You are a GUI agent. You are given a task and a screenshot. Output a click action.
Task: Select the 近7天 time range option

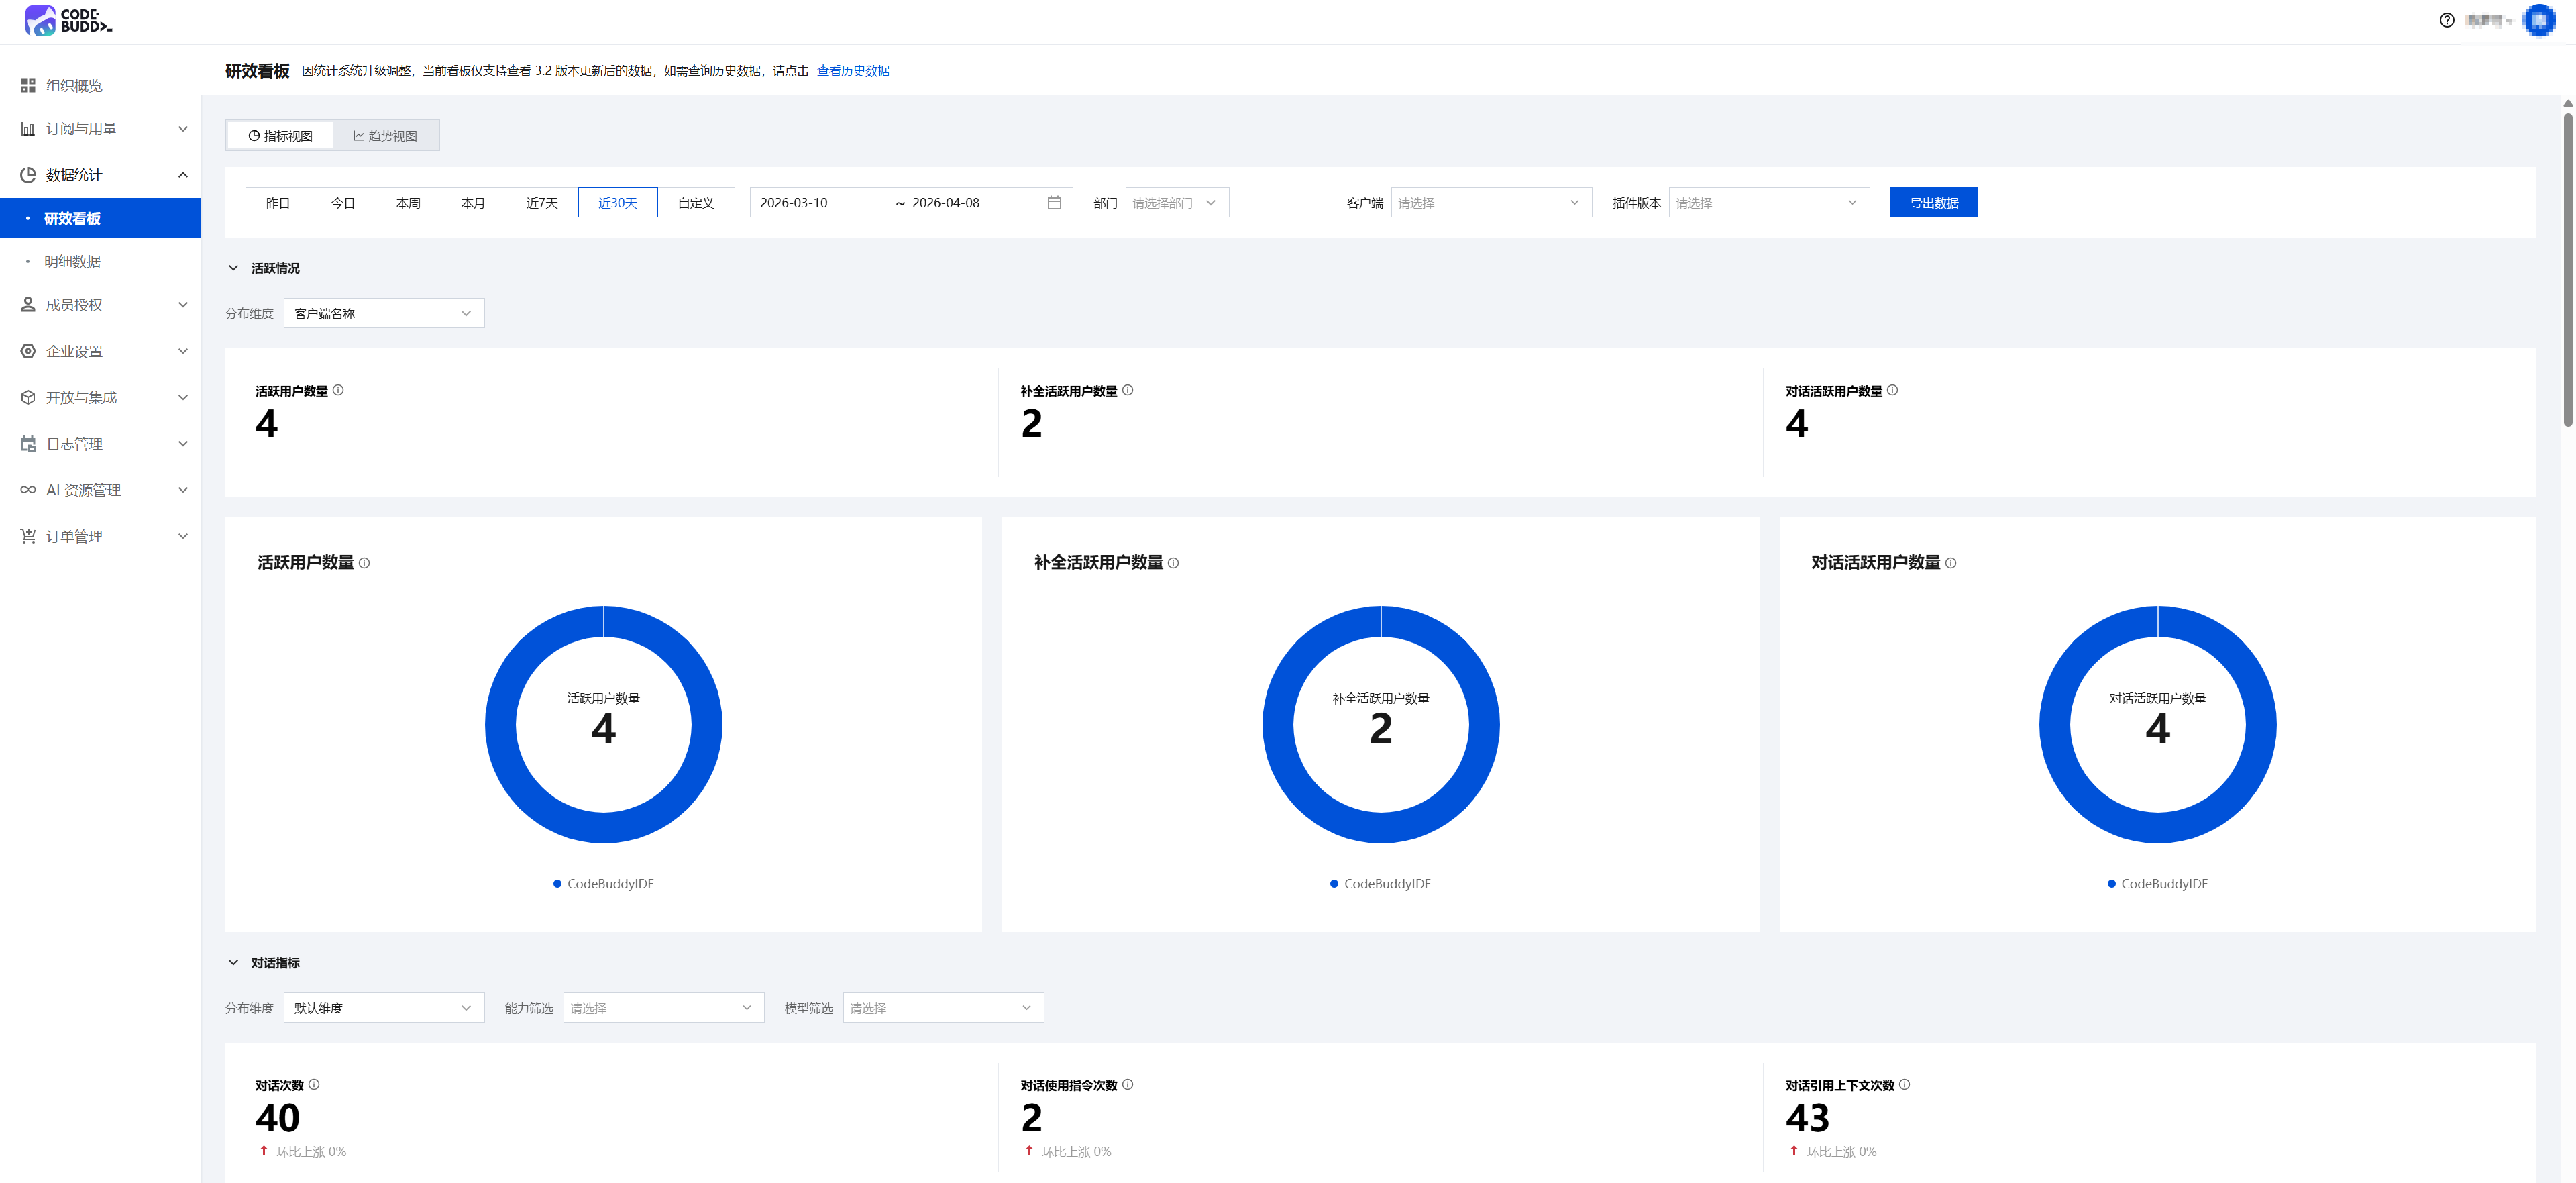(x=541, y=203)
